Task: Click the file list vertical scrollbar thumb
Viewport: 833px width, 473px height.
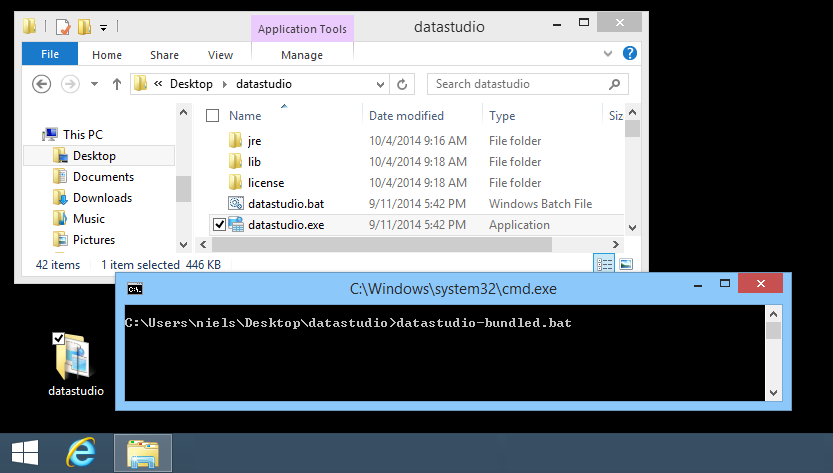Action: (x=632, y=129)
